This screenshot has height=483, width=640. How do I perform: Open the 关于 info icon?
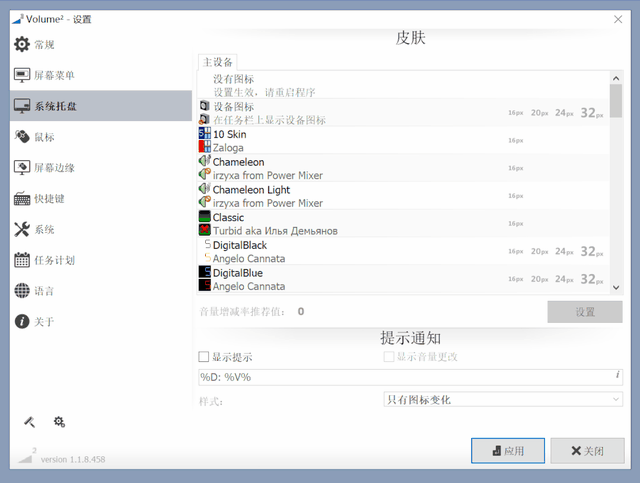click(22, 321)
